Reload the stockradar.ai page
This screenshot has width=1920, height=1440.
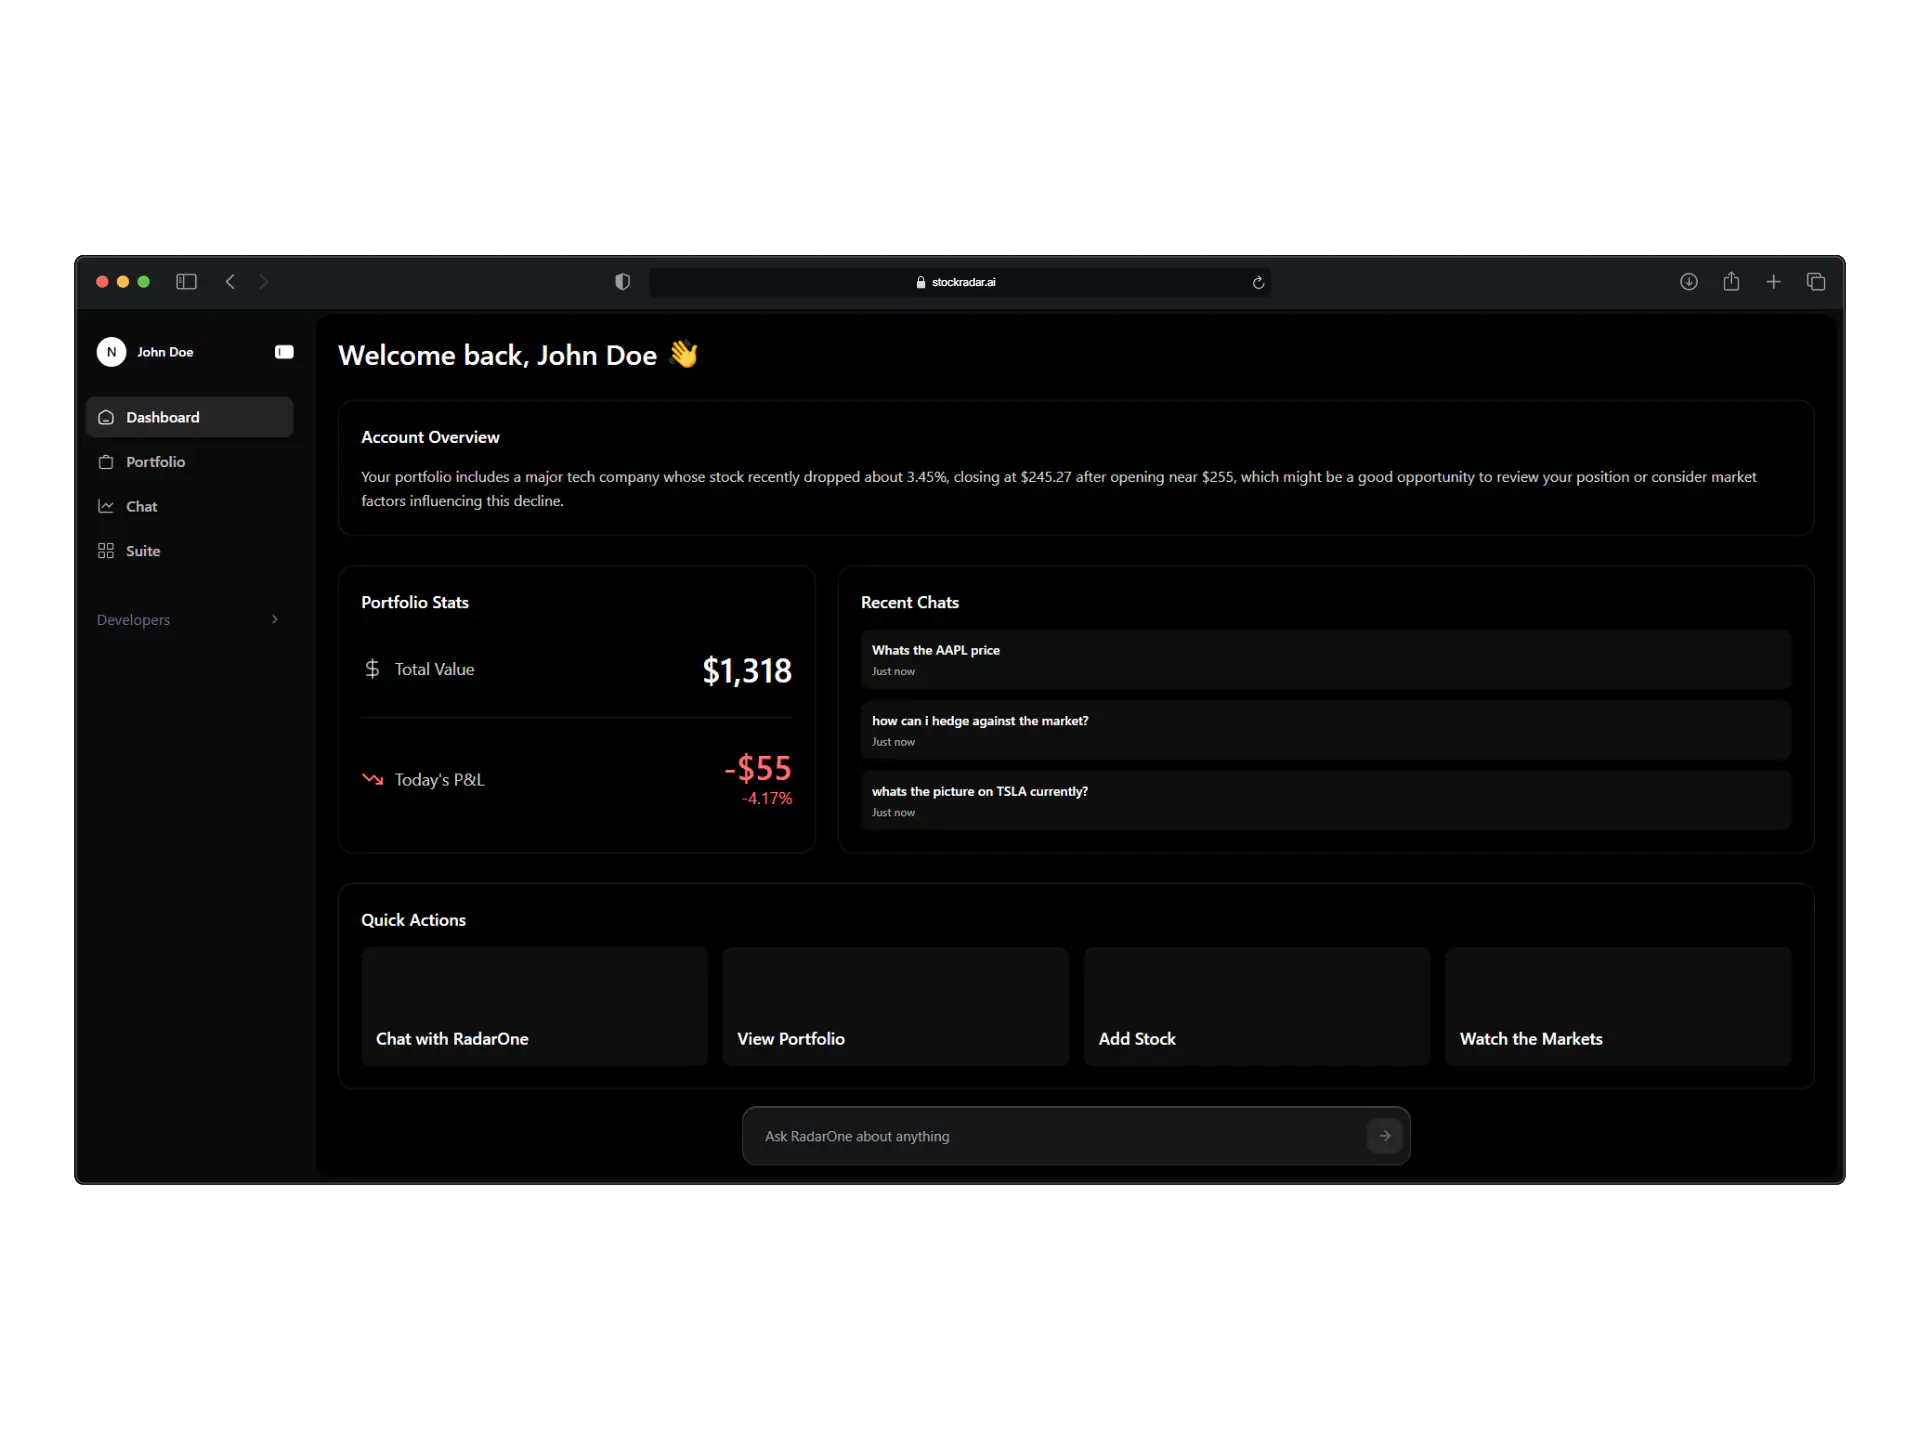(x=1258, y=283)
